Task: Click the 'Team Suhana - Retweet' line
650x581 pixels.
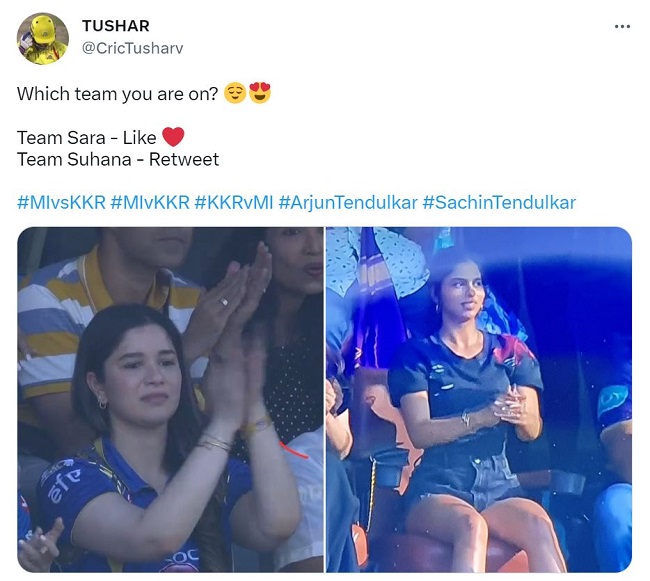Action: (x=118, y=160)
